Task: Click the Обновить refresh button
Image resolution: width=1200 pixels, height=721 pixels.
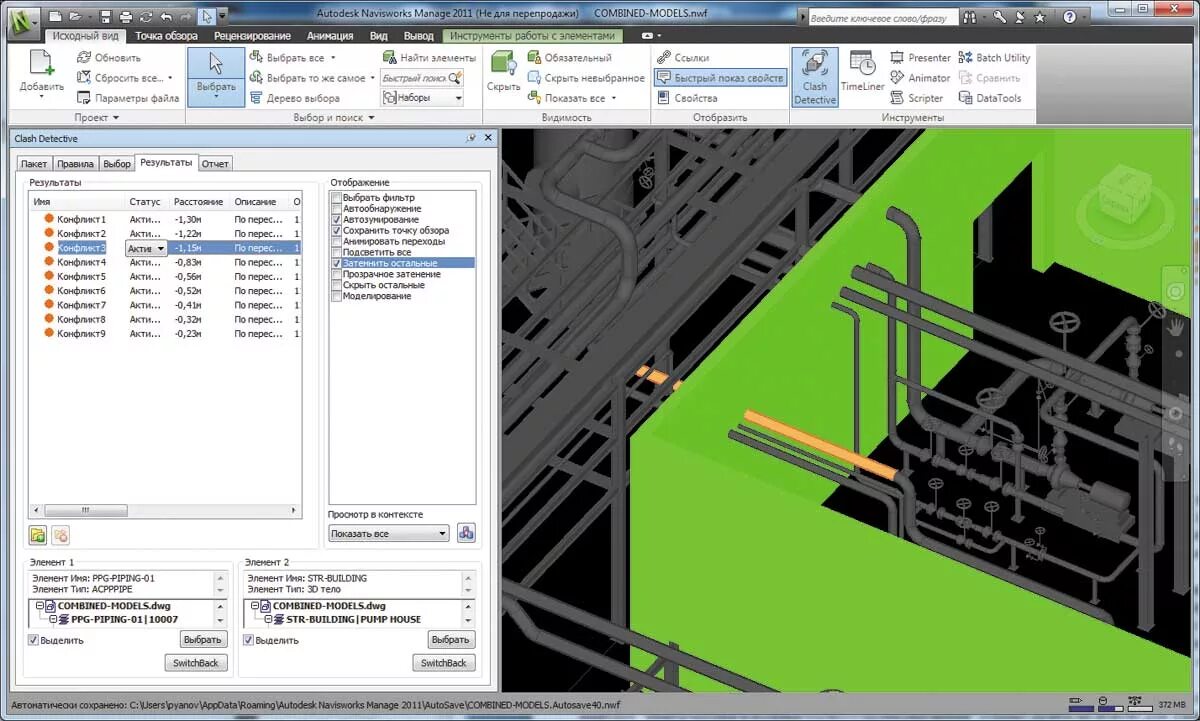Action: (x=109, y=58)
